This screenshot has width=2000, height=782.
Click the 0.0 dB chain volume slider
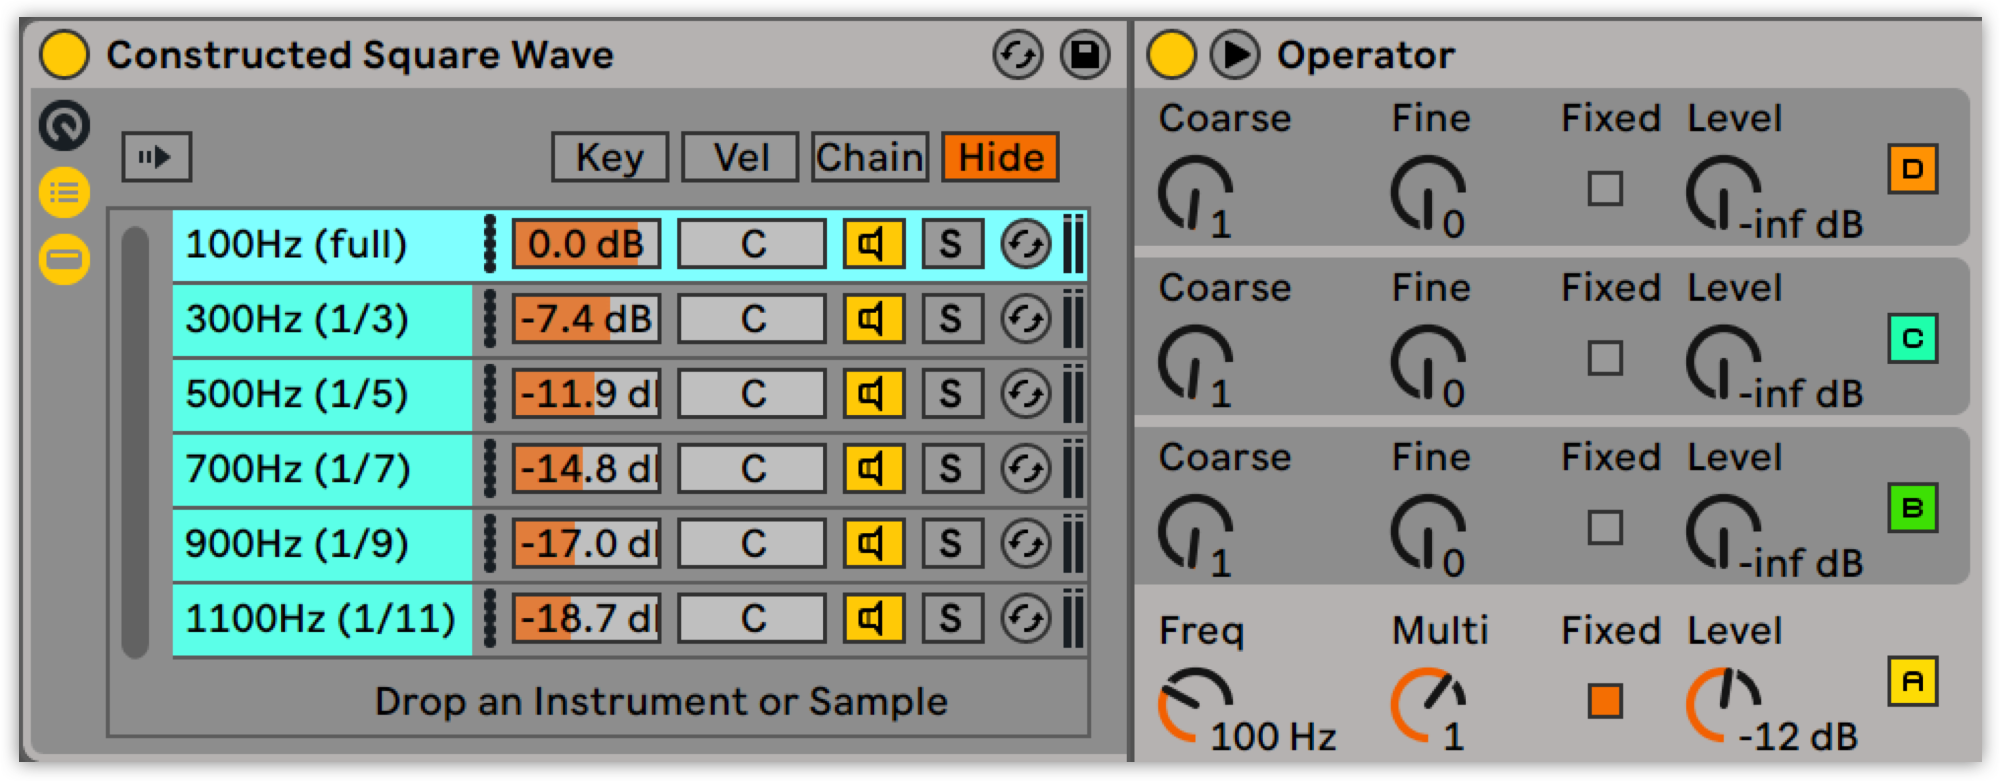[x=587, y=244]
